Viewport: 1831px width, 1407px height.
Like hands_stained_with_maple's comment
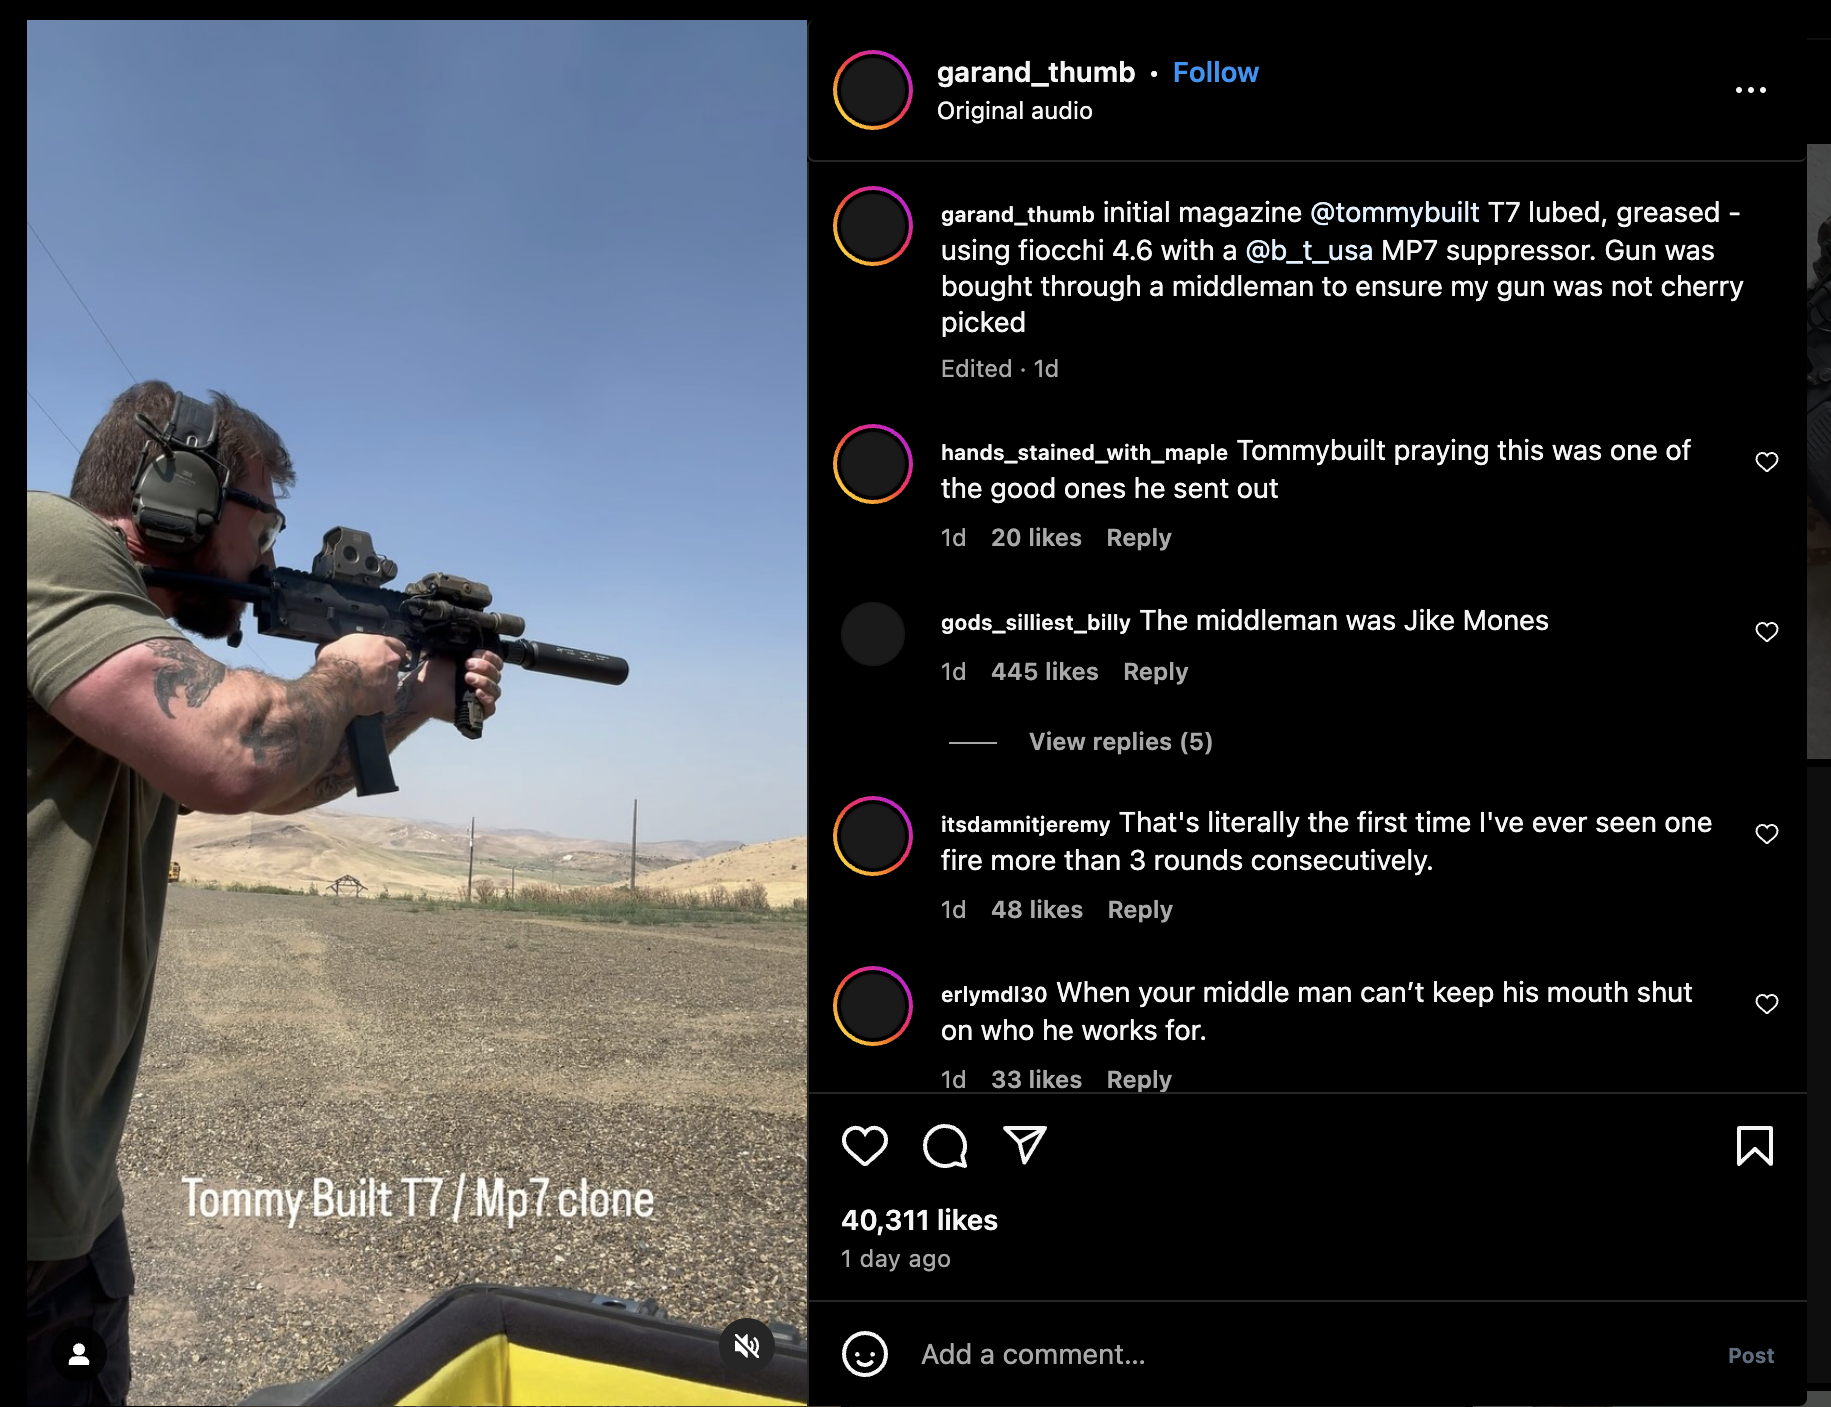coord(1767,462)
